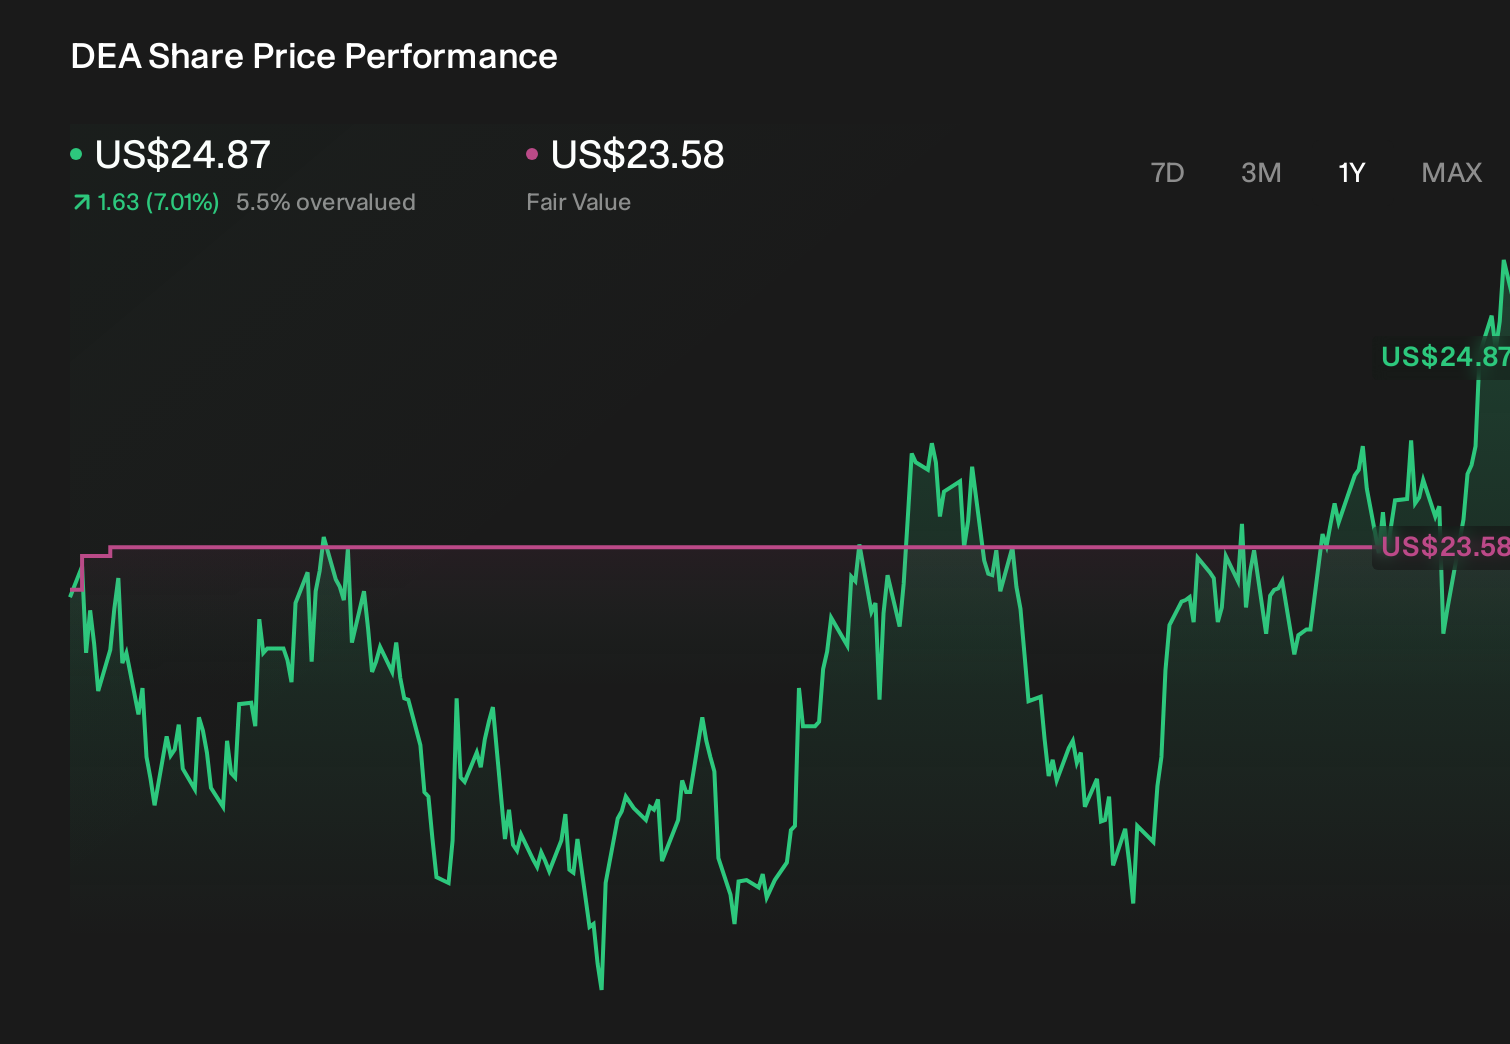Image resolution: width=1510 pixels, height=1044 pixels.
Task: Click the green up-arrow change icon
Action: tap(81, 203)
